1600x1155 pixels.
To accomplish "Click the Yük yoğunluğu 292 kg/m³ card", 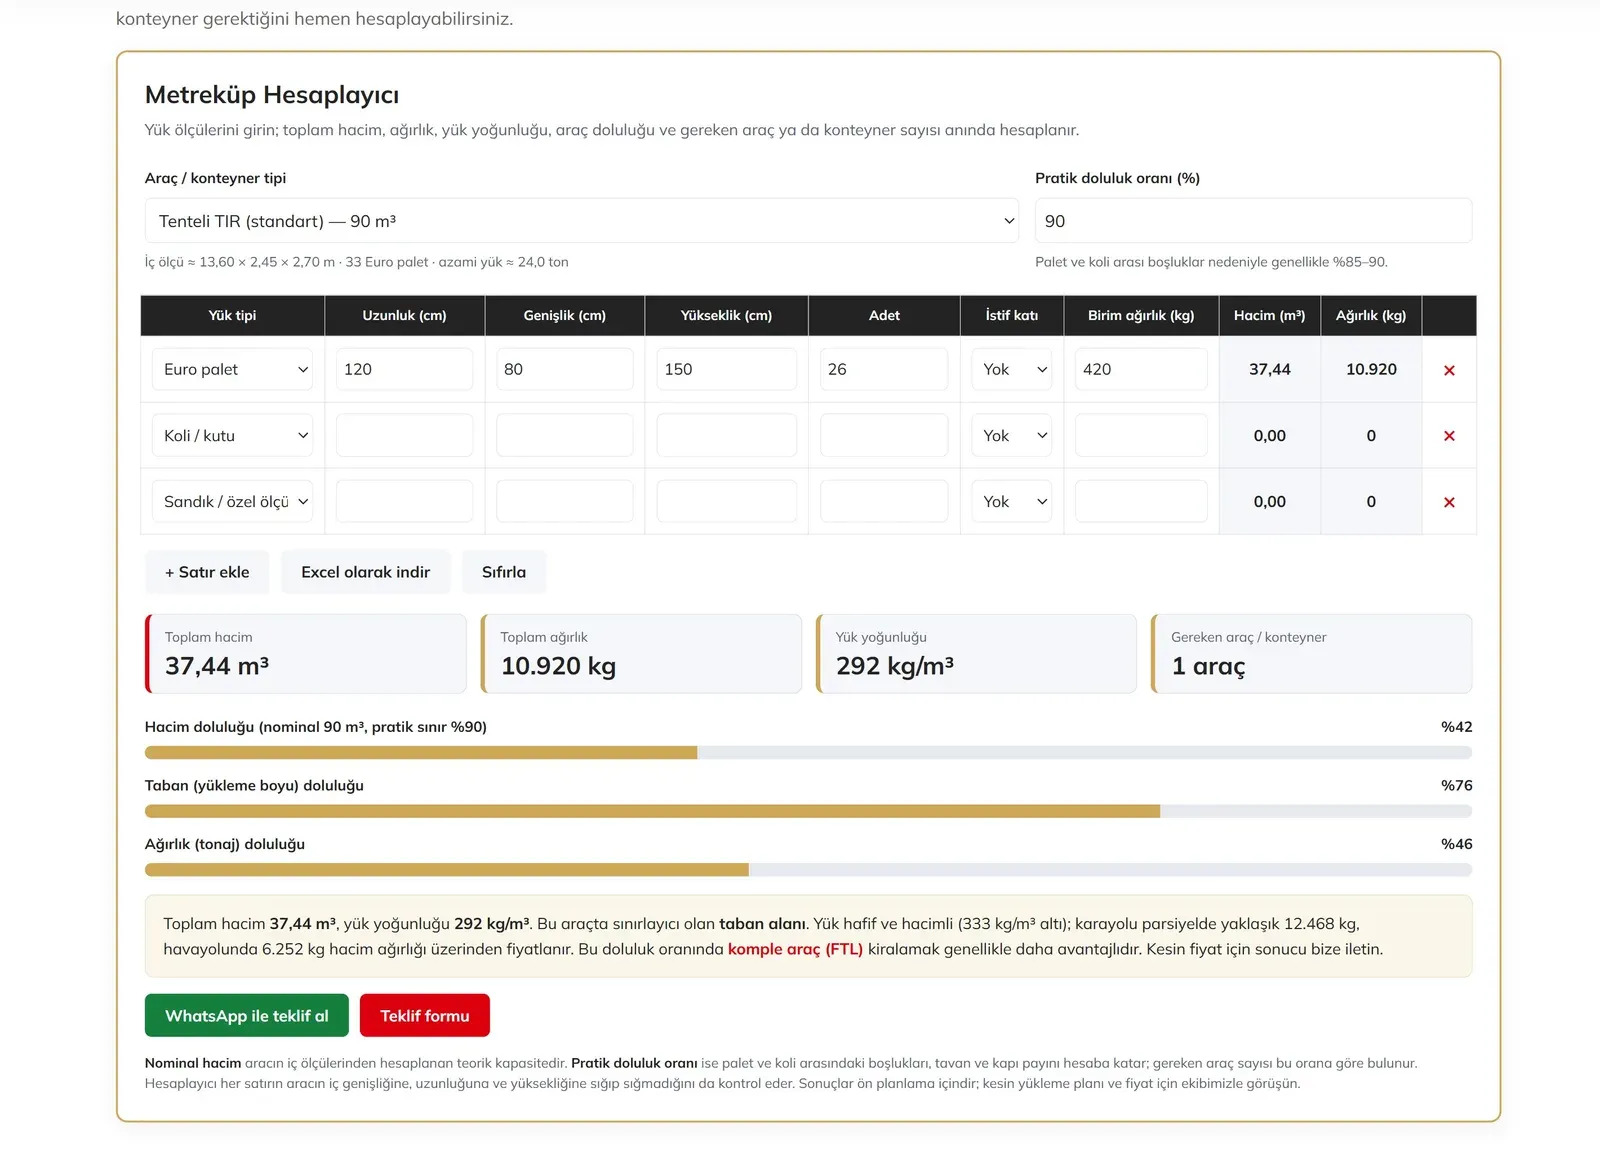I will click(x=976, y=654).
